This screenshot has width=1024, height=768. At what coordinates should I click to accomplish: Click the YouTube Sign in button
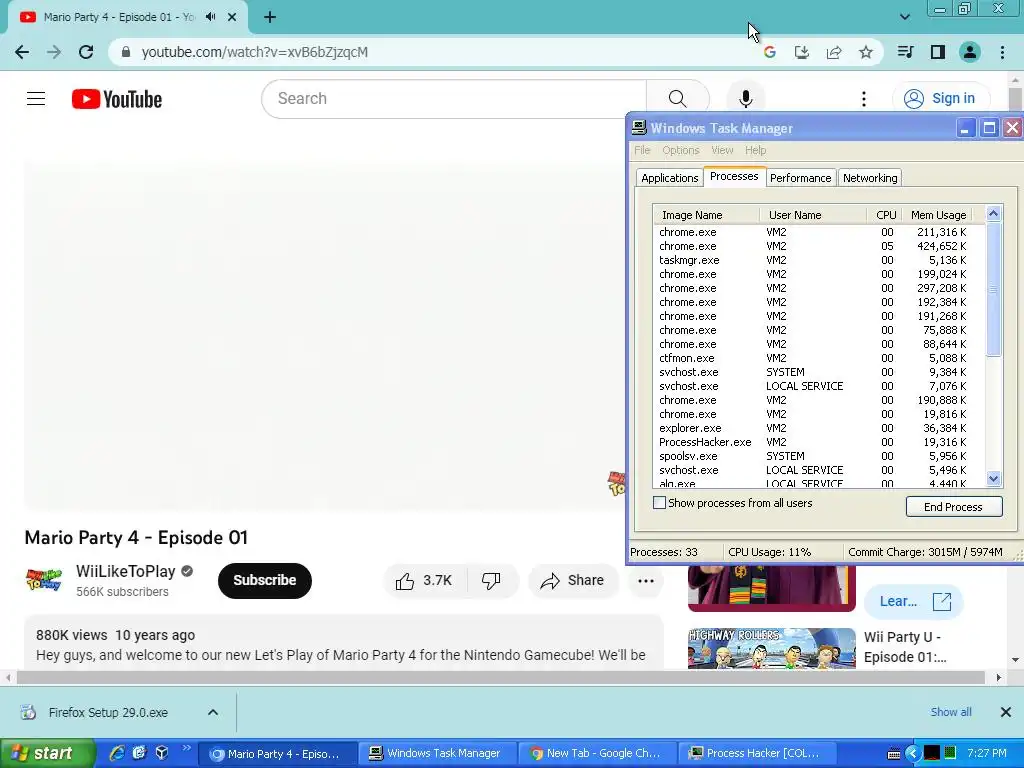click(940, 99)
